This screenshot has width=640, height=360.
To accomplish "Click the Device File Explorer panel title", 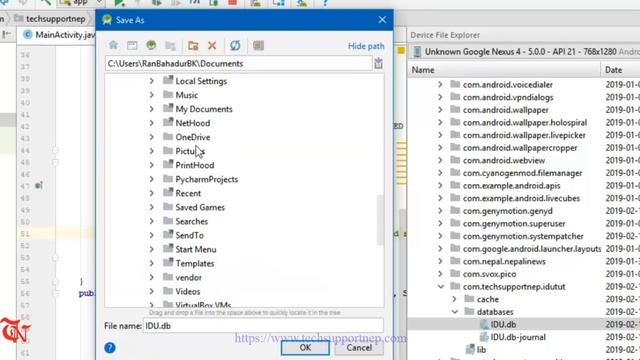I will point(445,35).
